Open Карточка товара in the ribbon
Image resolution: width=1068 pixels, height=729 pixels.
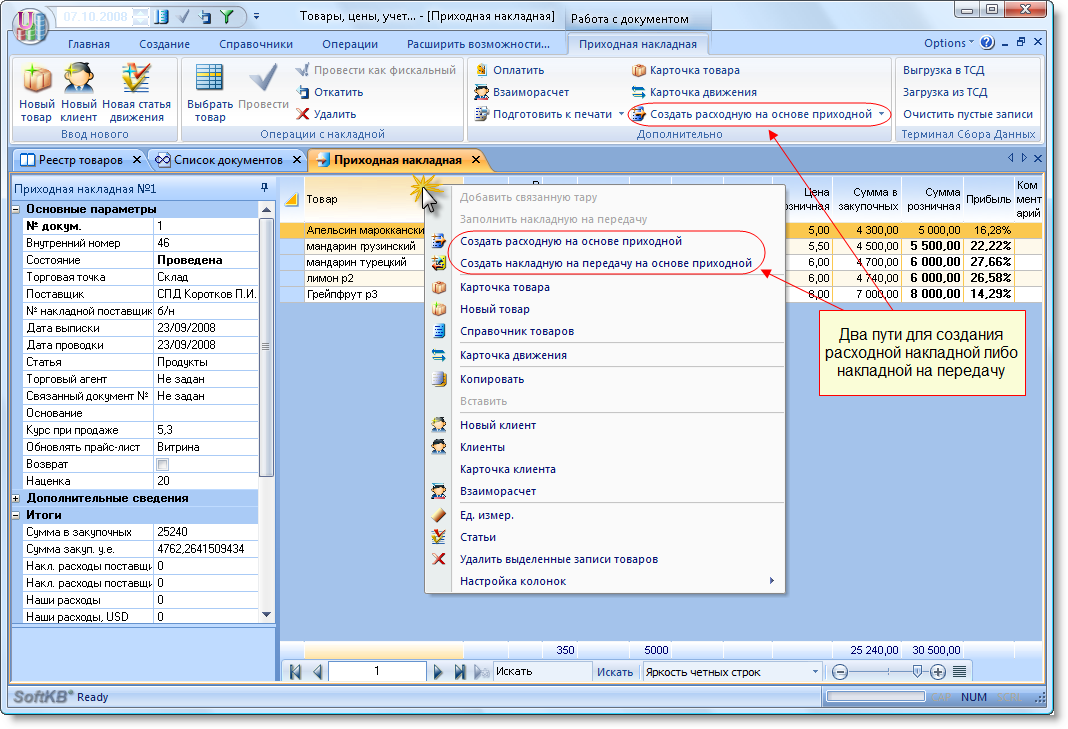686,70
